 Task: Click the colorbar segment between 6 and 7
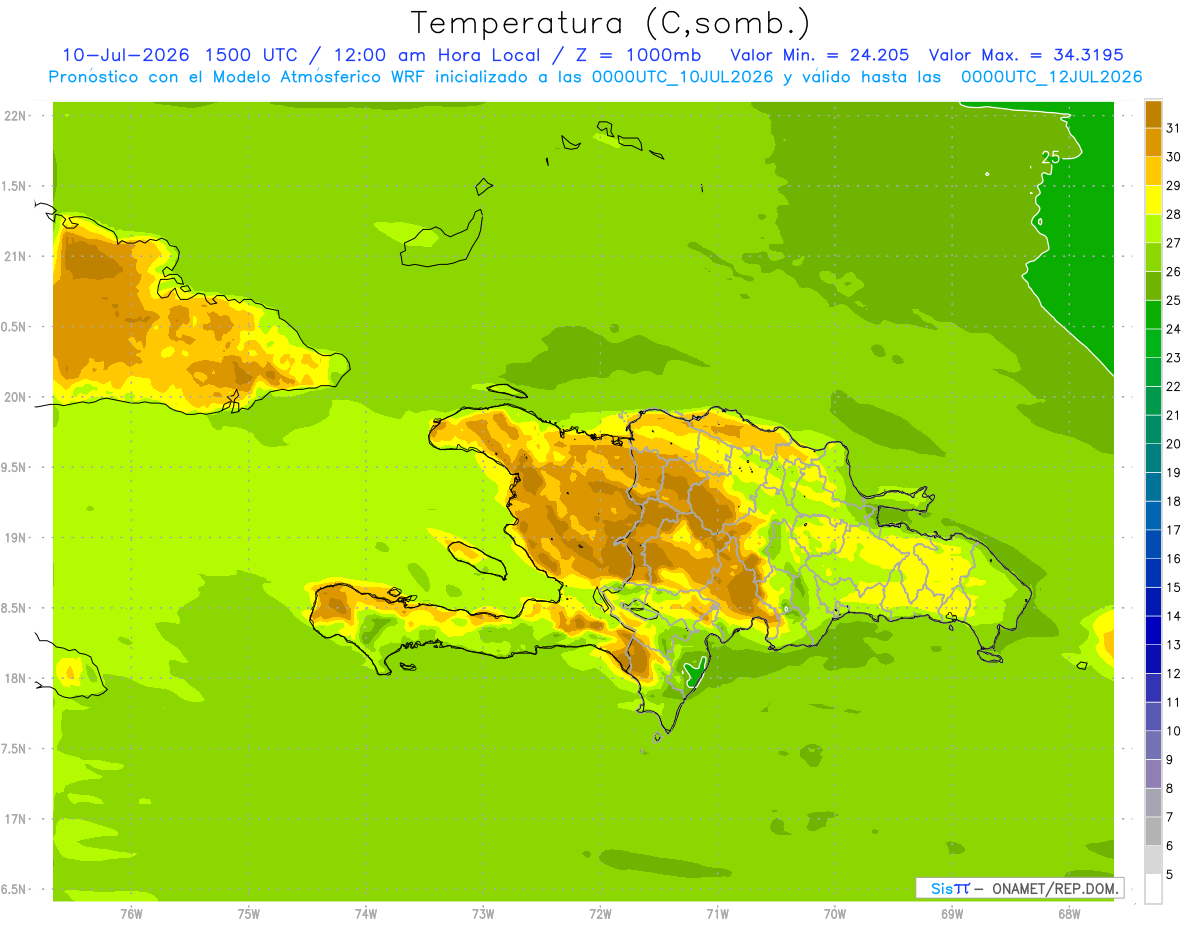(1153, 831)
